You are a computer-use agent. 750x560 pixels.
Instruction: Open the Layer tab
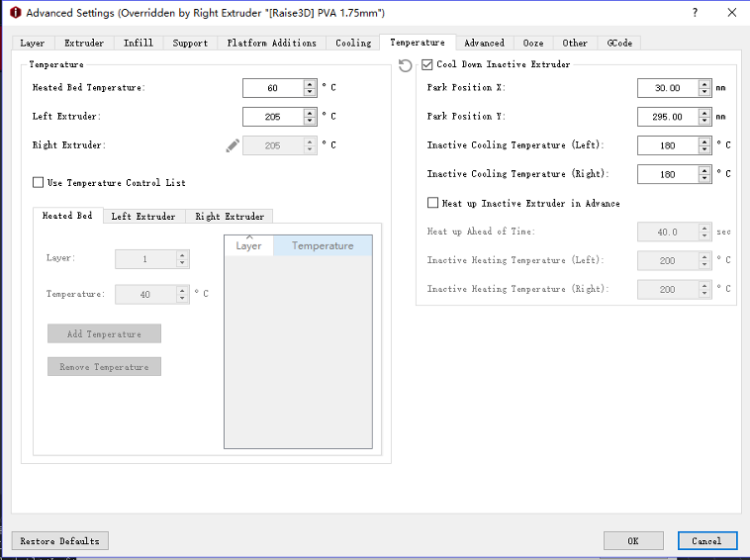coord(33,43)
